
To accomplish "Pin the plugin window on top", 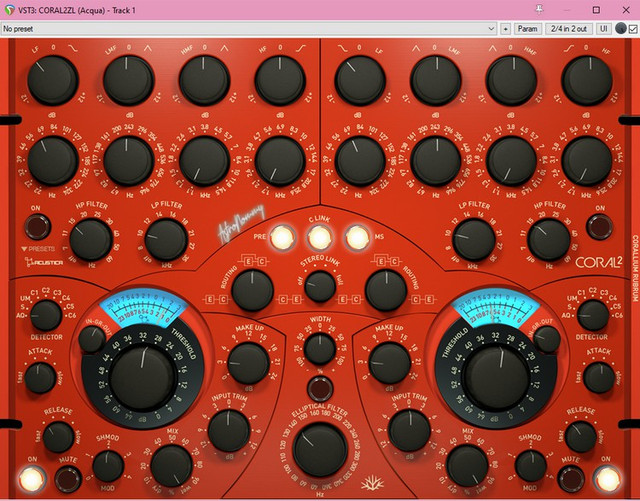I will tap(539, 10).
